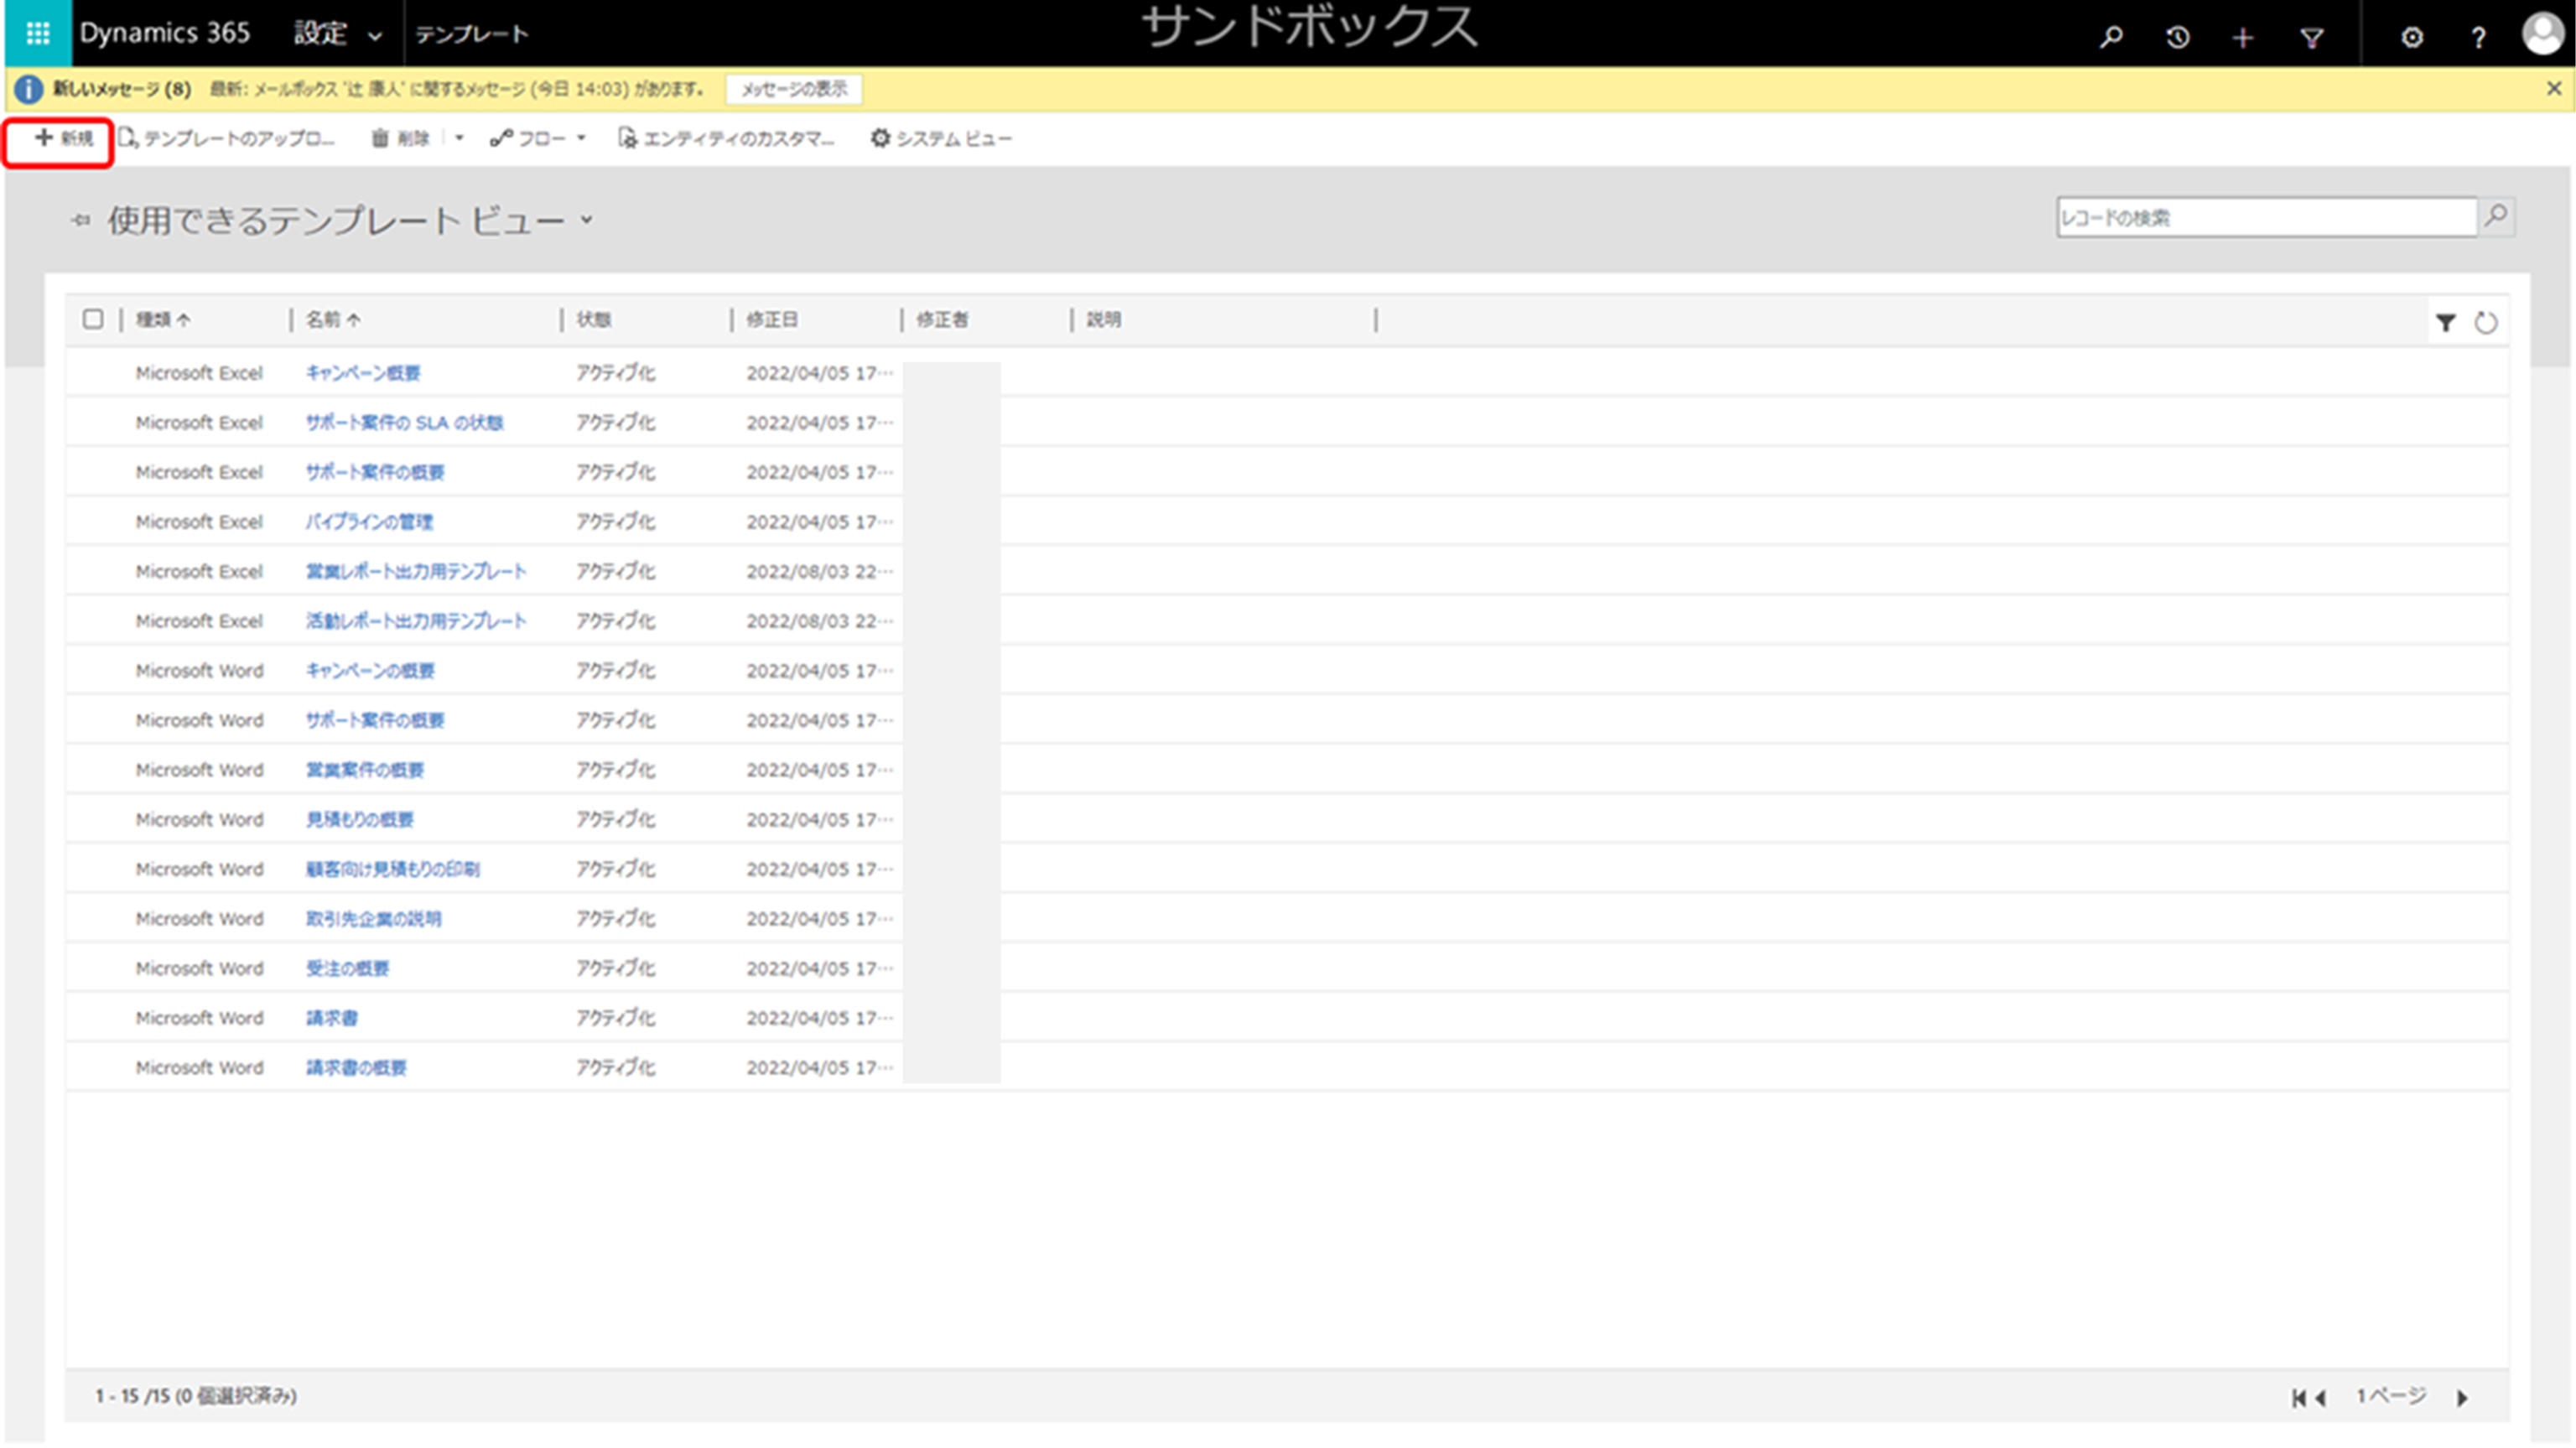Open サポート案件の SLA の状態 template
The width and height of the screenshot is (2576, 1448).
pyautogui.click(x=404, y=423)
